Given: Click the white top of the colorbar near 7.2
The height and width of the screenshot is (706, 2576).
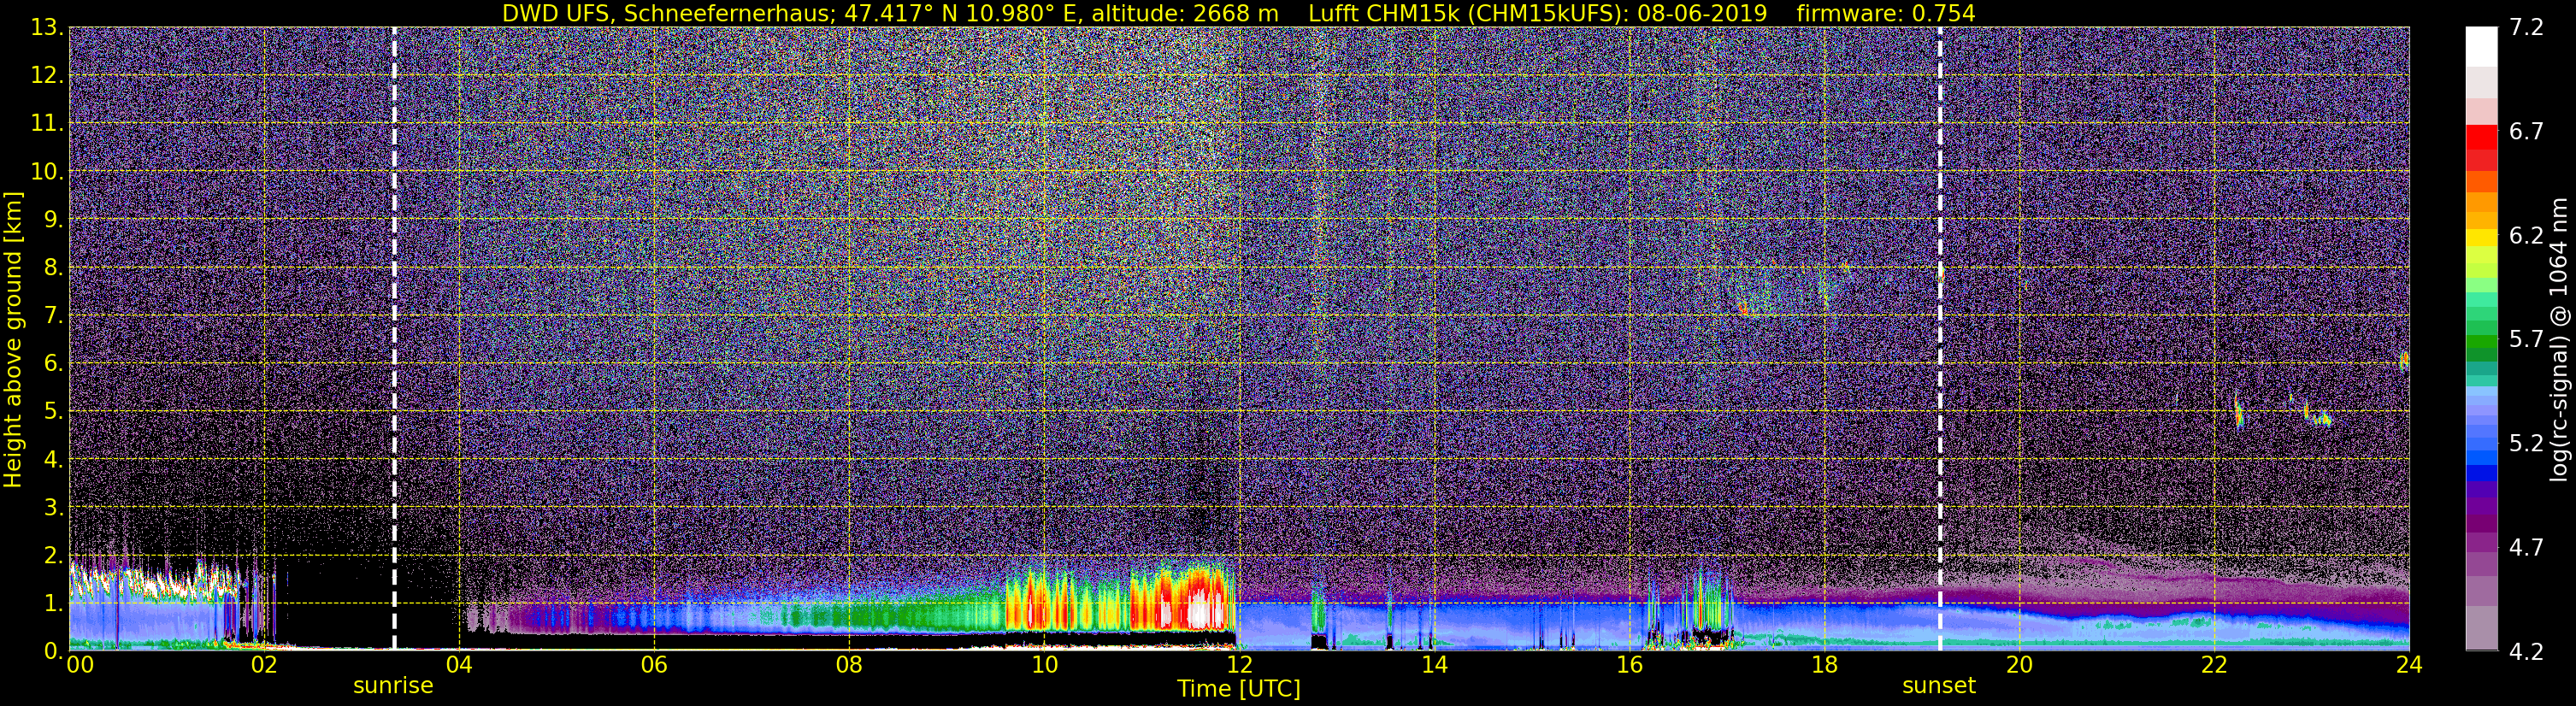Looking at the screenshot, I should point(2482,45).
